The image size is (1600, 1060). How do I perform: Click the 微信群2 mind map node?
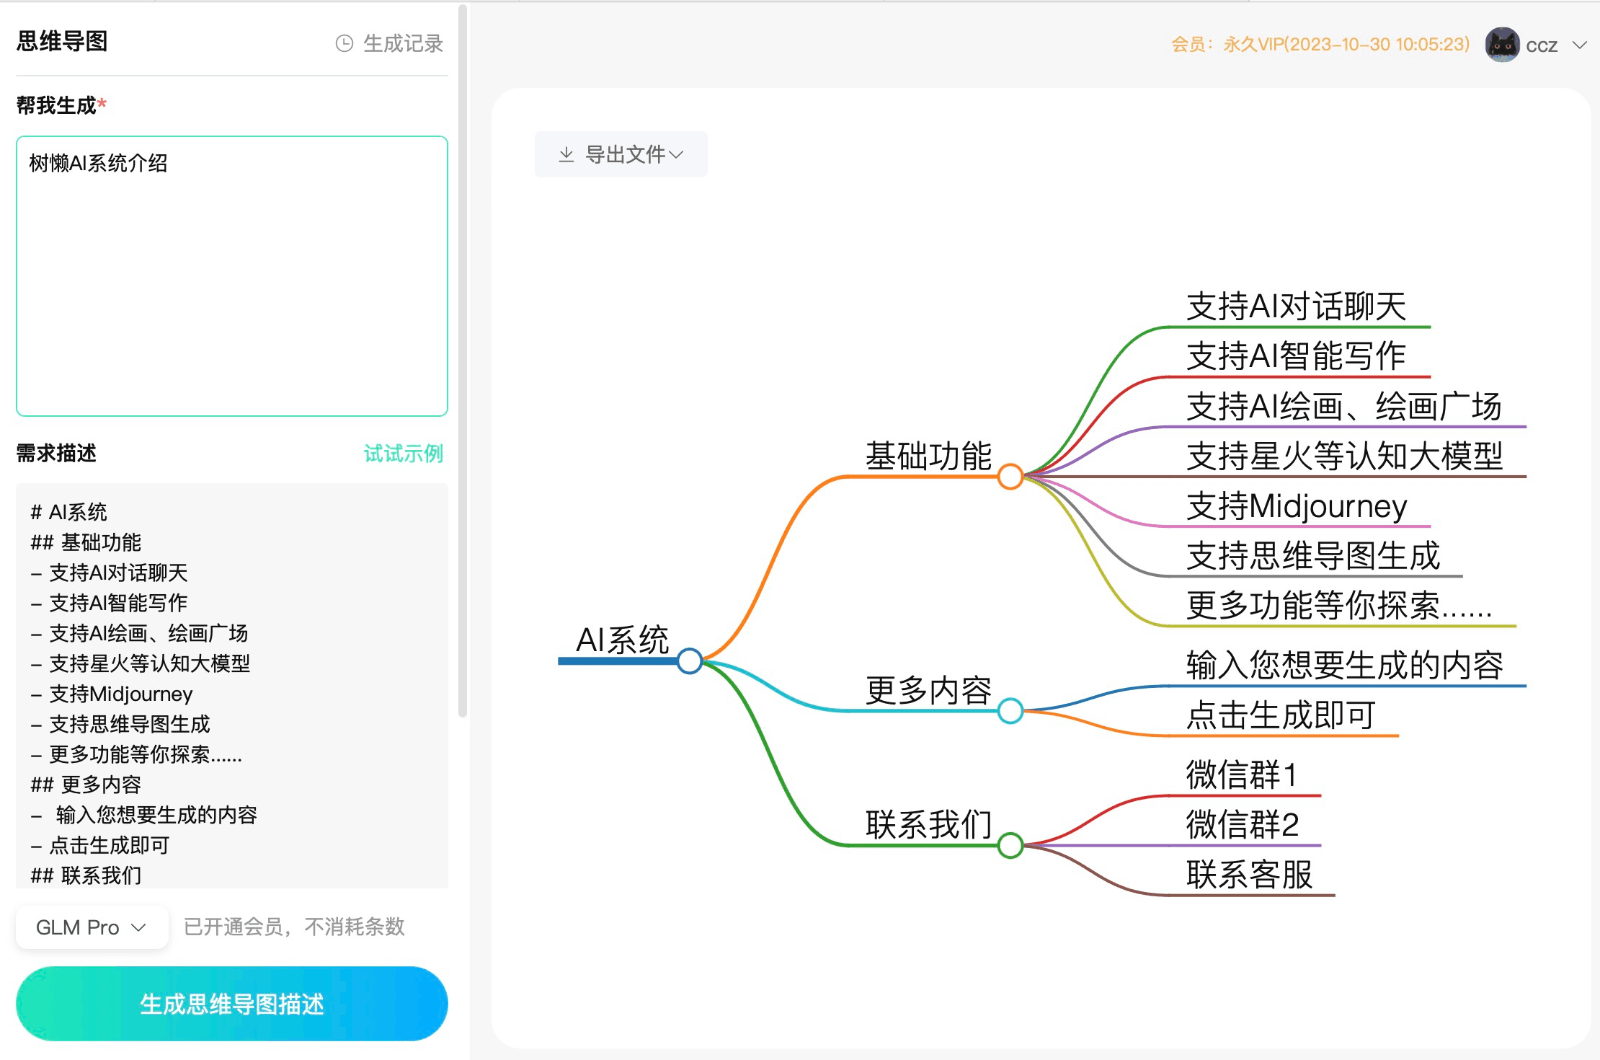pyautogui.click(x=1242, y=825)
